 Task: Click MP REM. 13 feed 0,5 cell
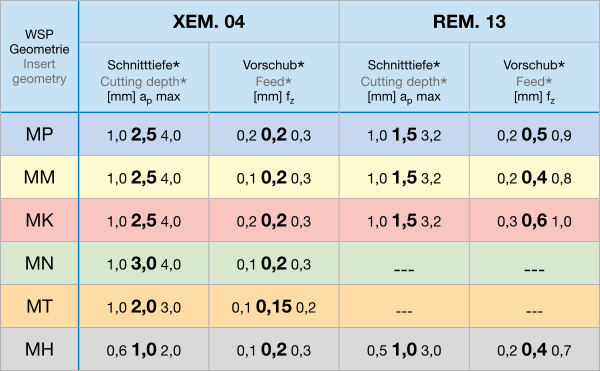[534, 134]
